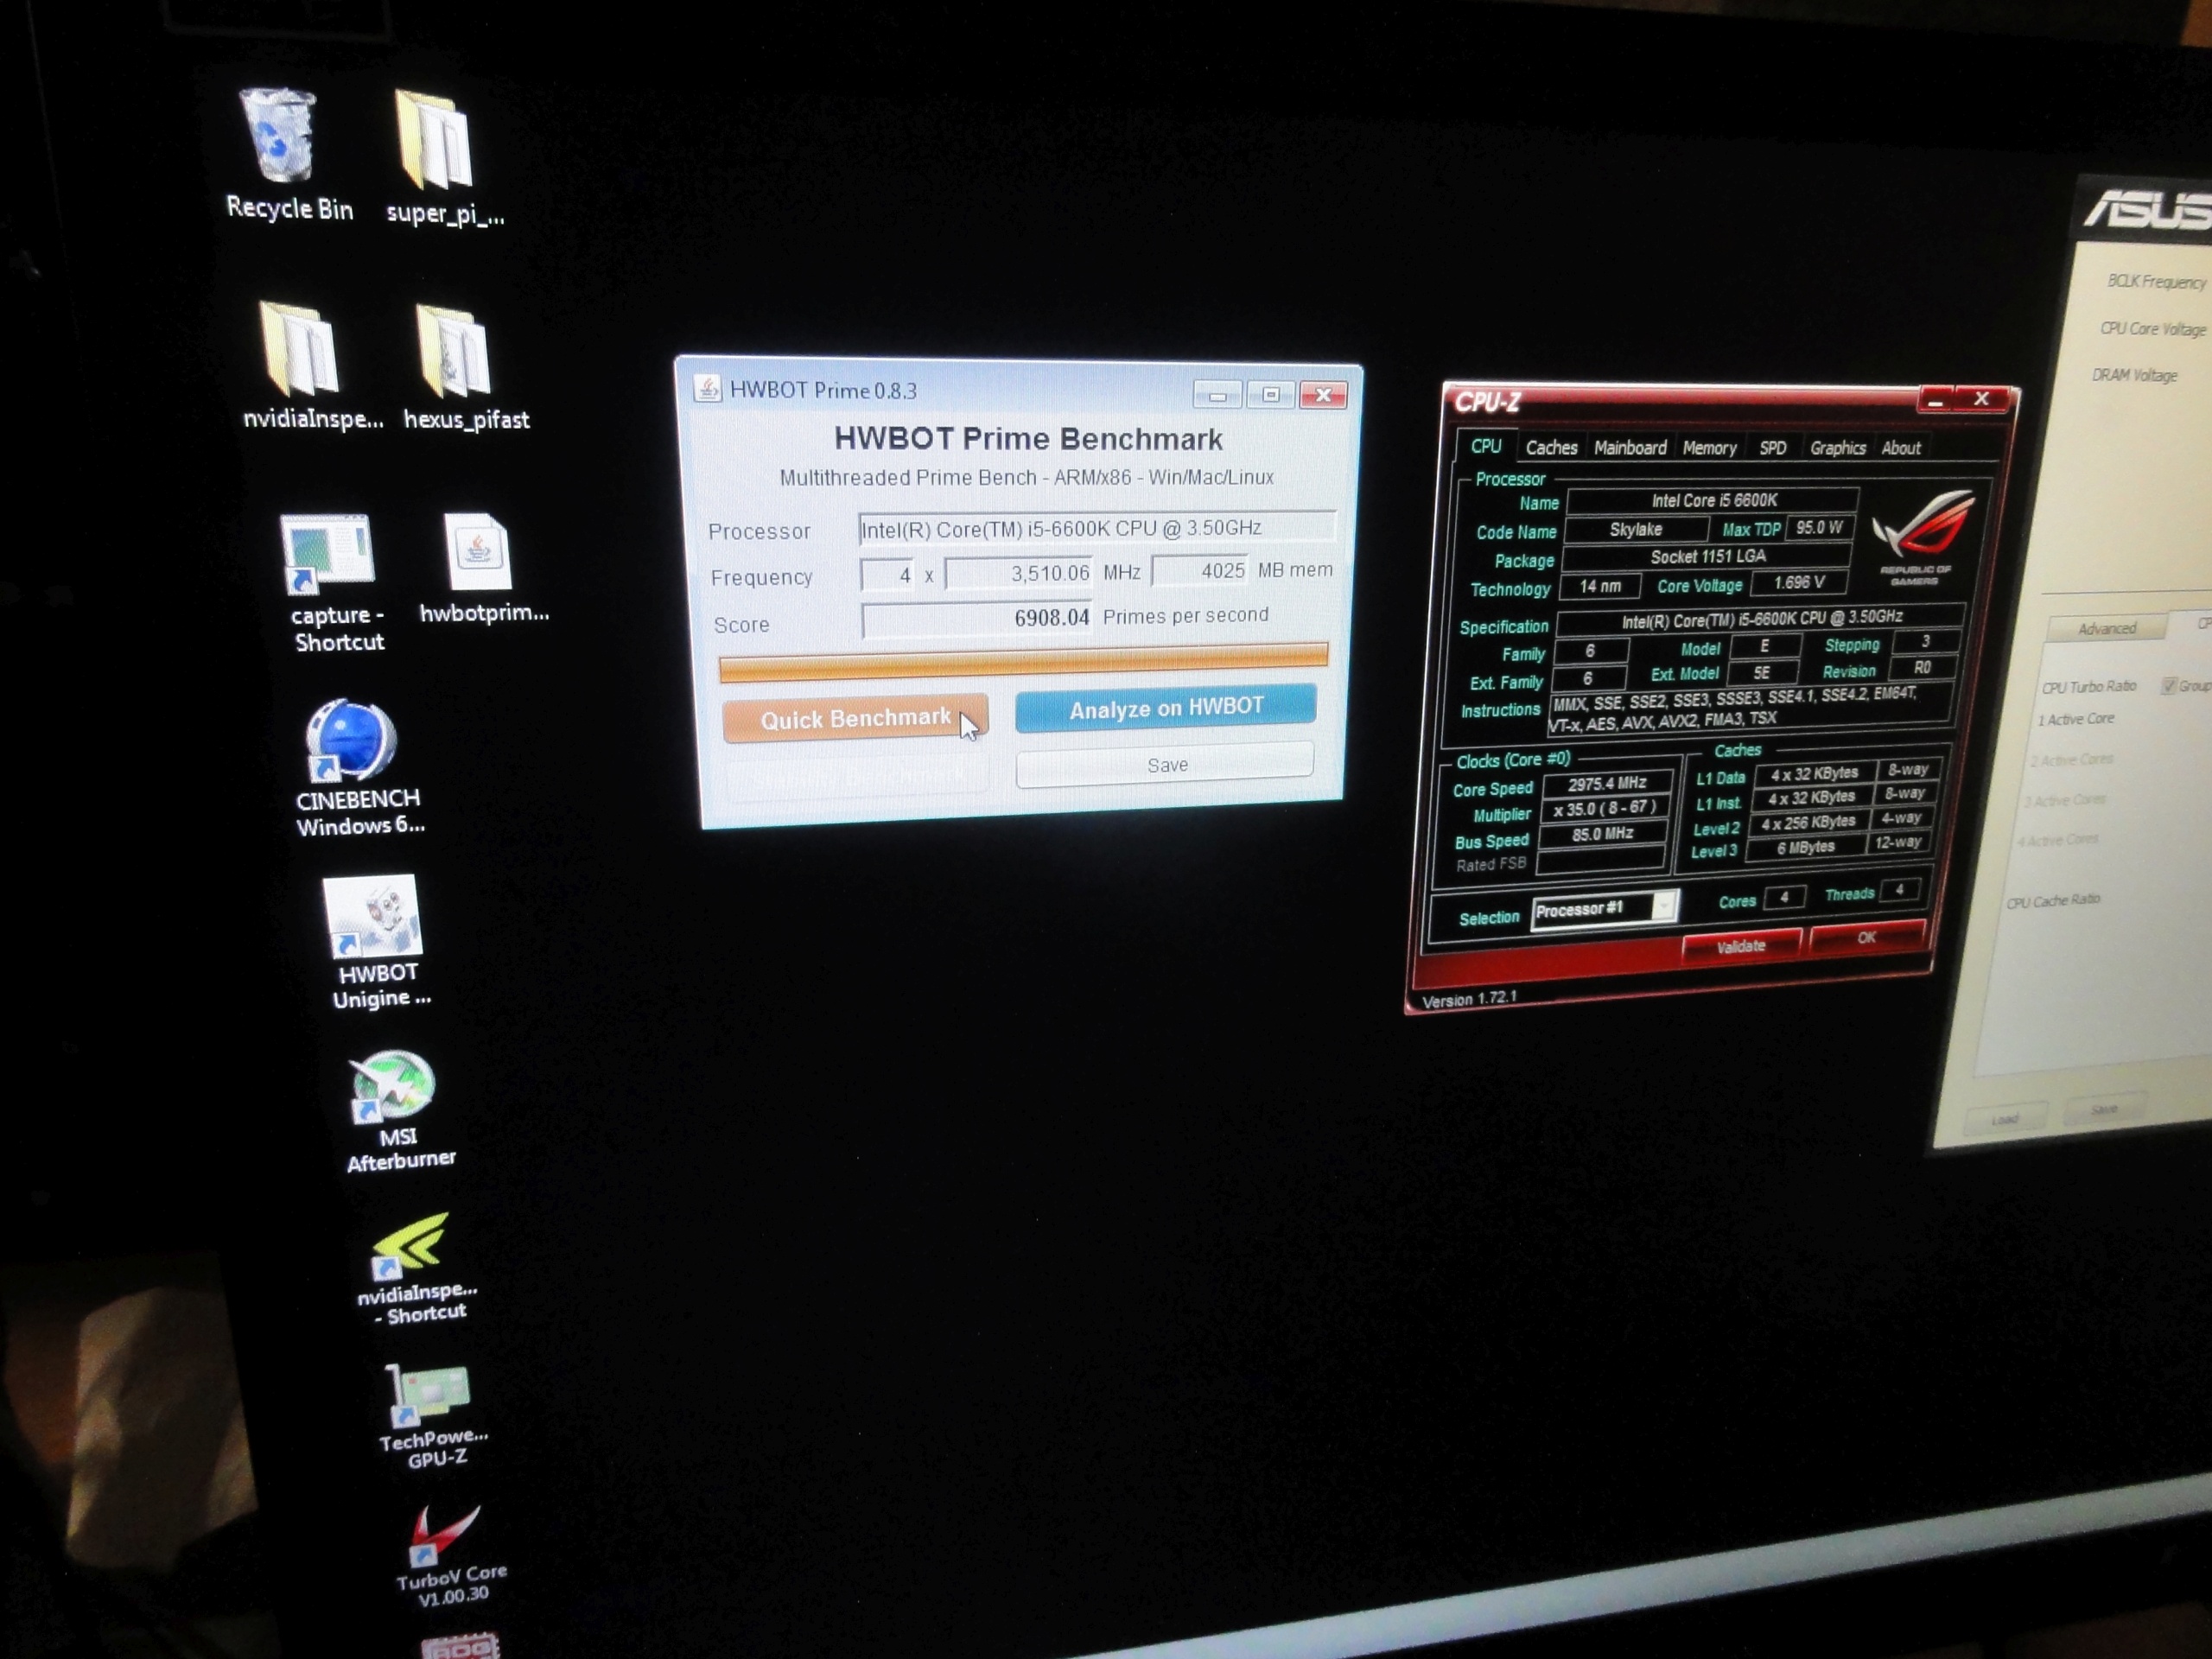Click the orange benchmark progress bar
The height and width of the screenshot is (1659, 2212).
(x=1022, y=661)
